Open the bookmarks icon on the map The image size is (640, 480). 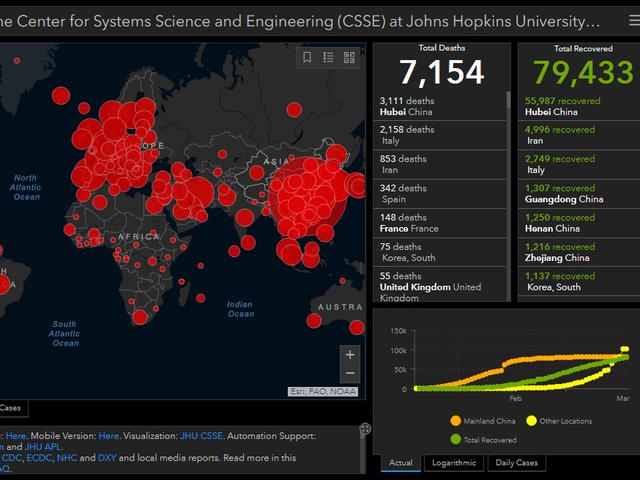tap(308, 58)
